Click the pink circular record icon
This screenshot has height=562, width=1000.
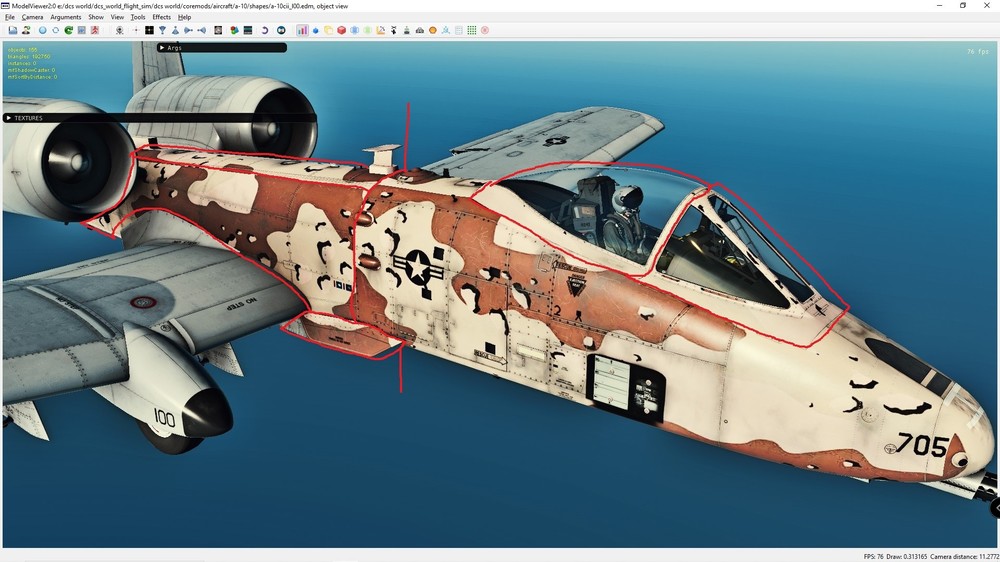point(485,30)
